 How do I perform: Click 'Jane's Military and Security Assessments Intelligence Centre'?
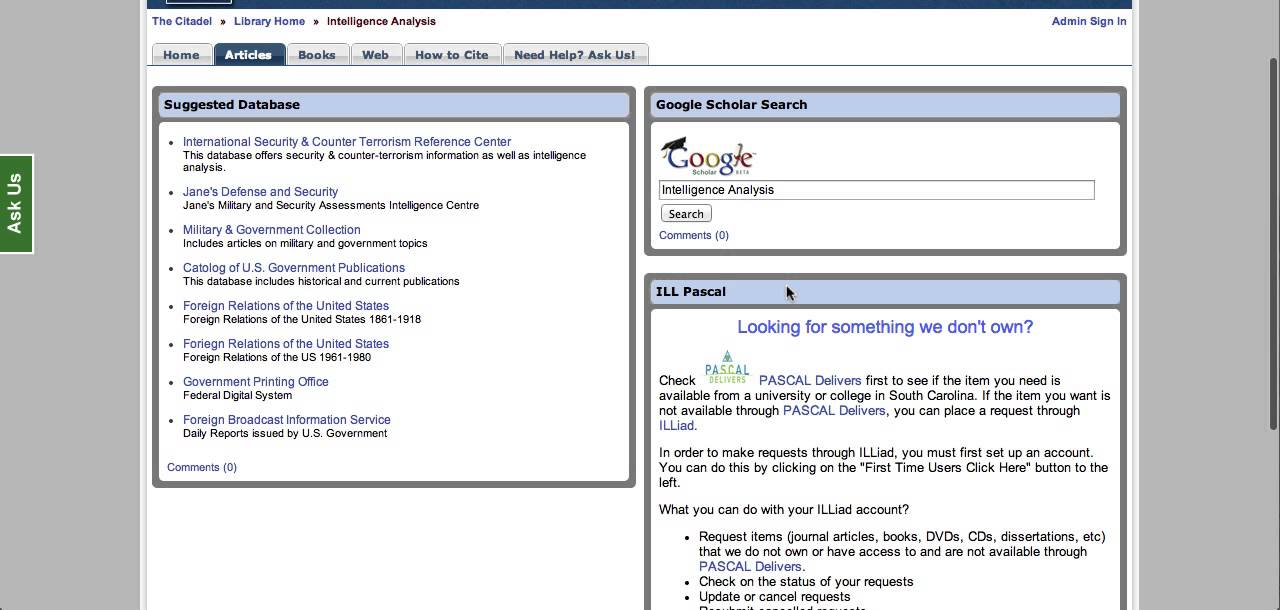click(331, 205)
